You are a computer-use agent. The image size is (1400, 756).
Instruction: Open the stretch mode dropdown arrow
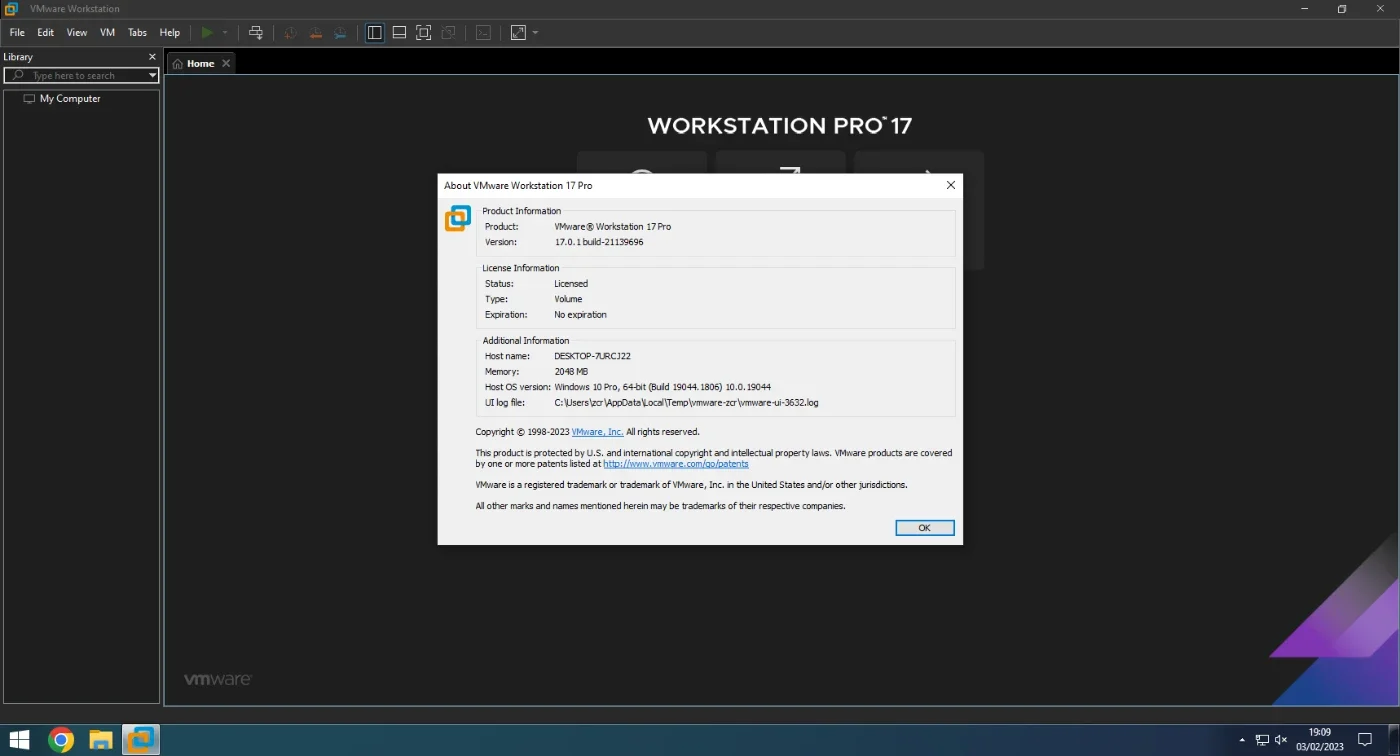[535, 32]
